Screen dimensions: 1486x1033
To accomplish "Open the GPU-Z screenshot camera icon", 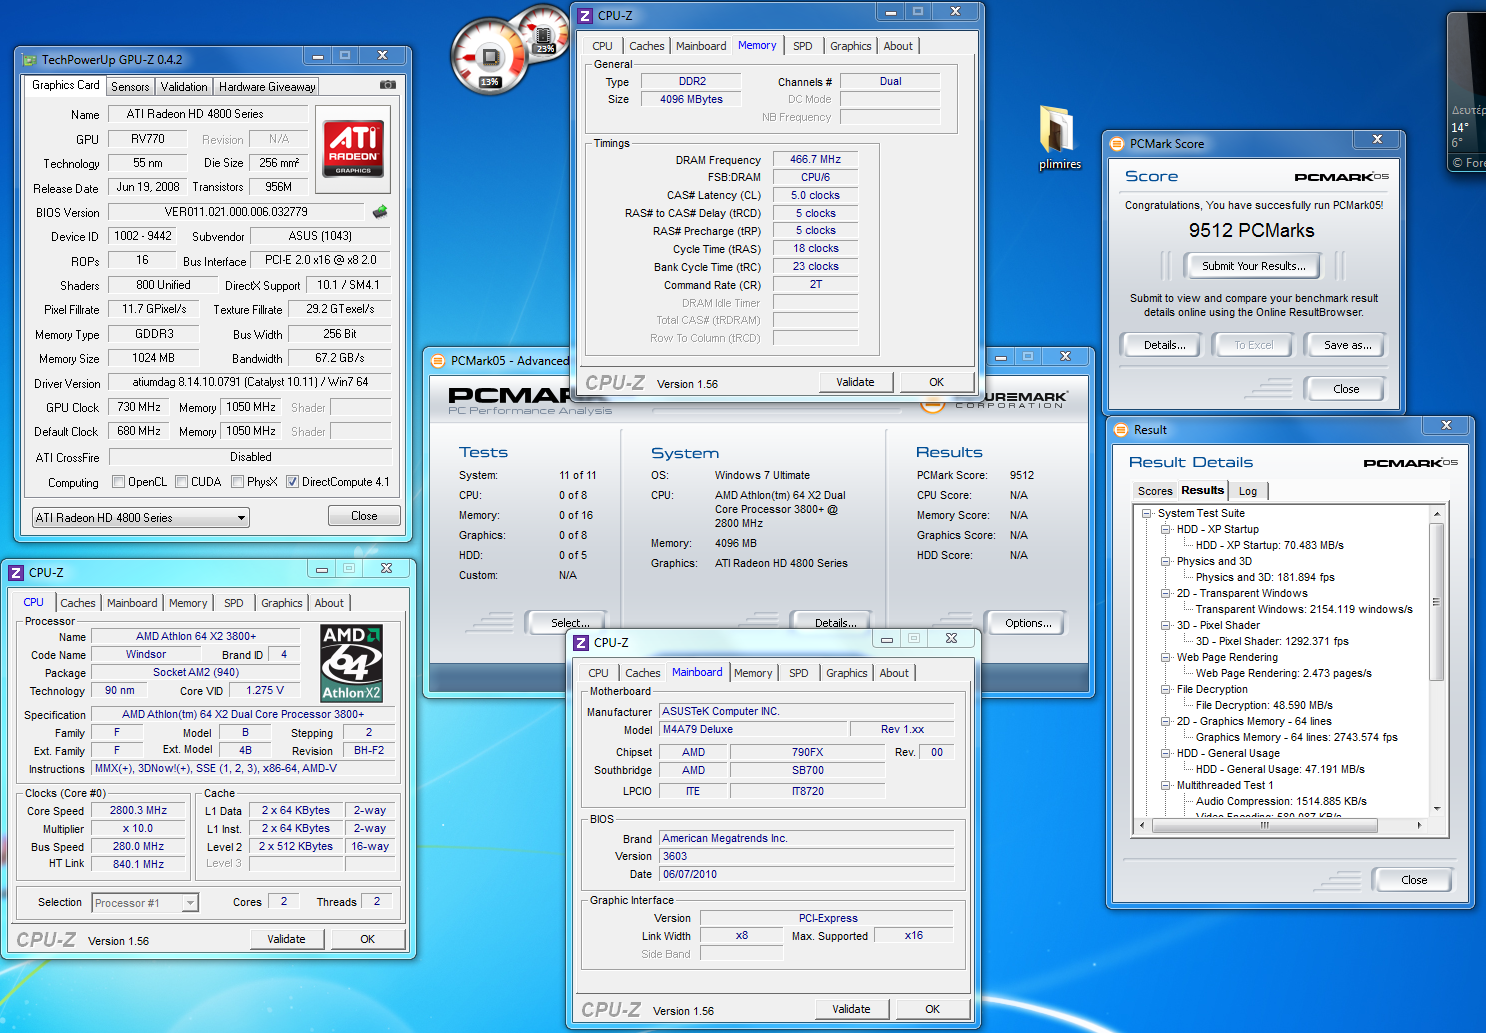I will pyautogui.click(x=387, y=85).
